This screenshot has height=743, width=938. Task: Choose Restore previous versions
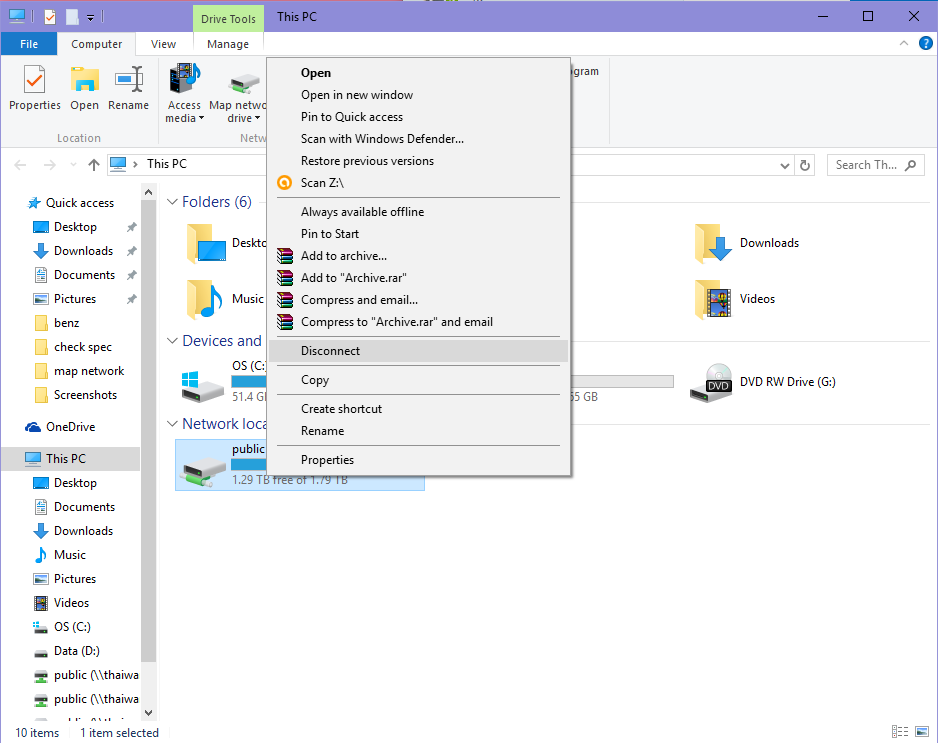pyautogui.click(x=418, y=161)
